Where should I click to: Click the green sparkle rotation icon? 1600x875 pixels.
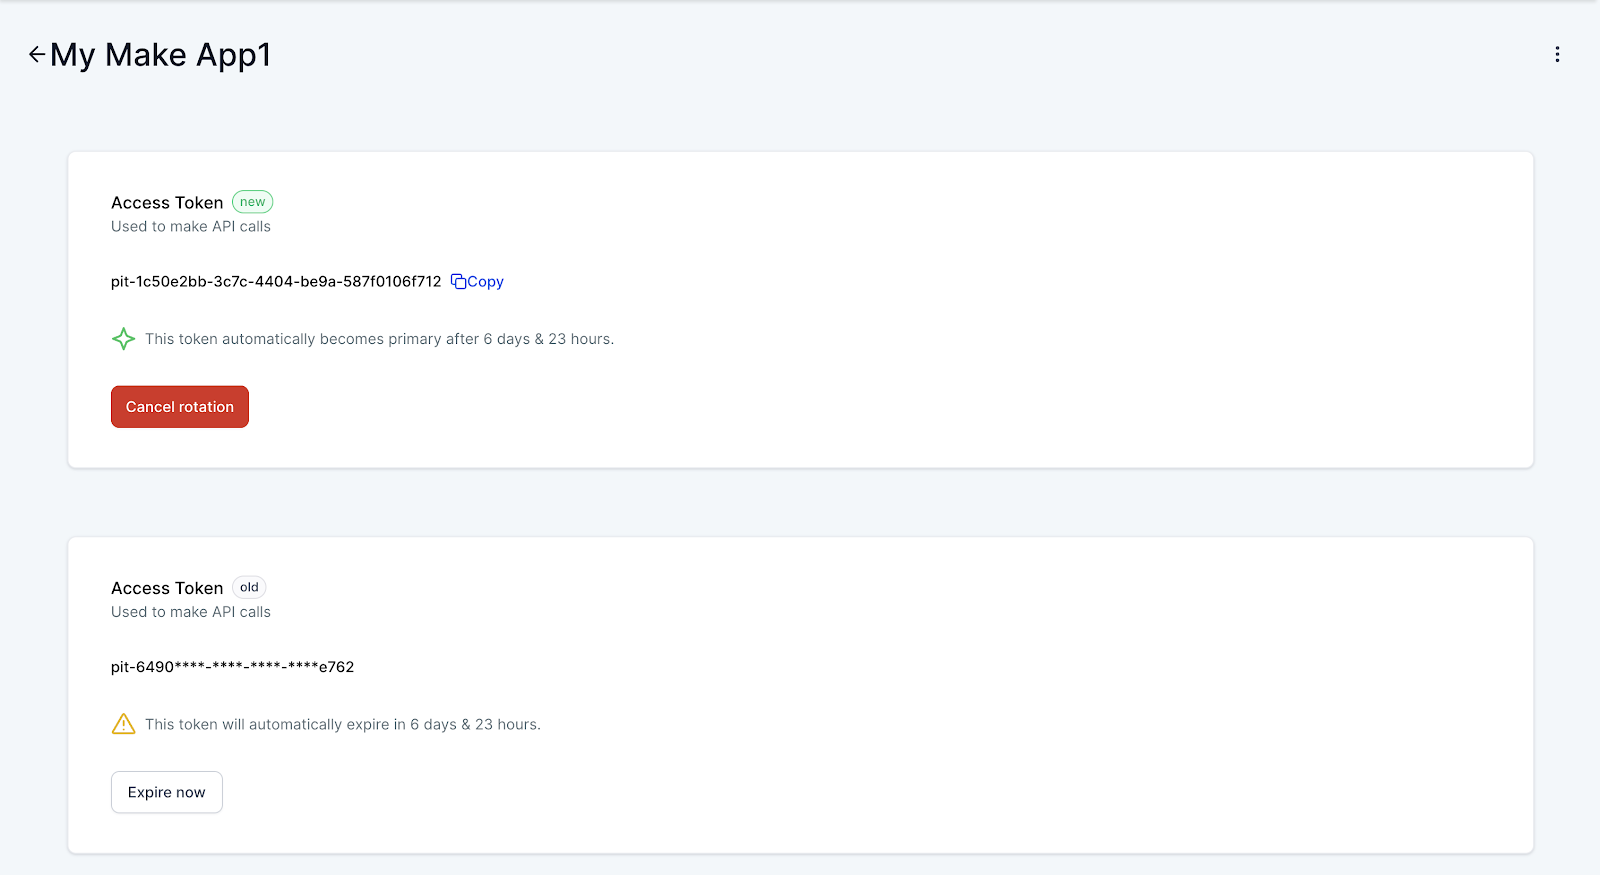click(123, 339)
